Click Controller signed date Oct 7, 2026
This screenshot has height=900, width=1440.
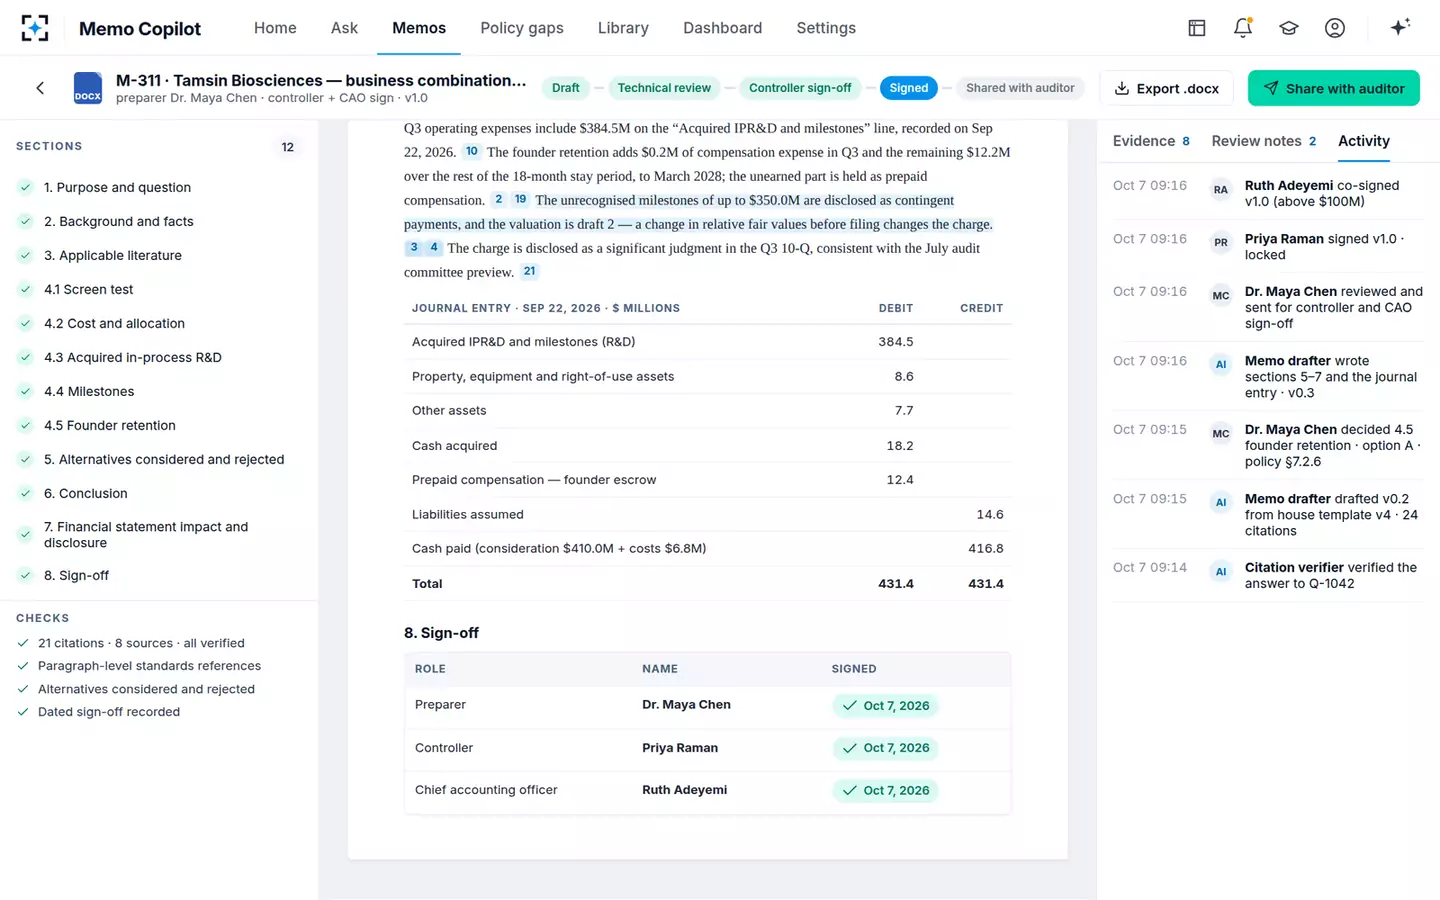pos(886,748)
